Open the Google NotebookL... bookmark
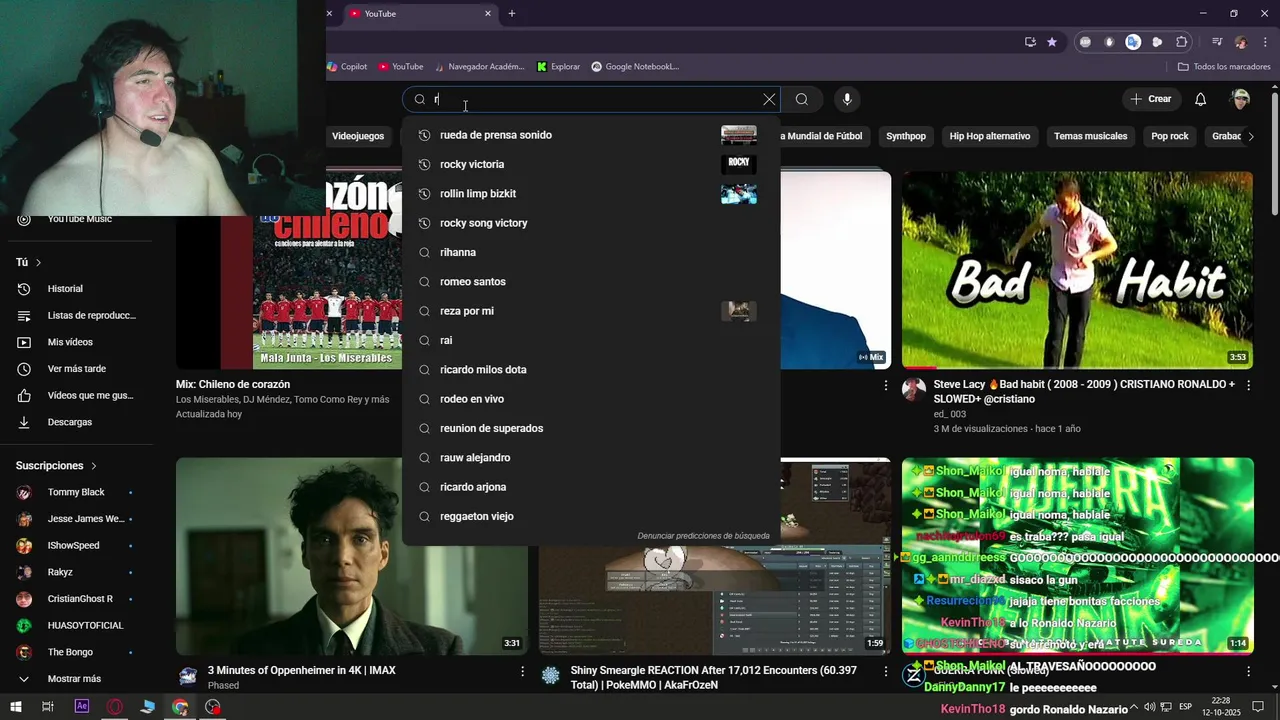Image resolution: width=1280 pixels, height=720 pixels. (x=635, y=67)
